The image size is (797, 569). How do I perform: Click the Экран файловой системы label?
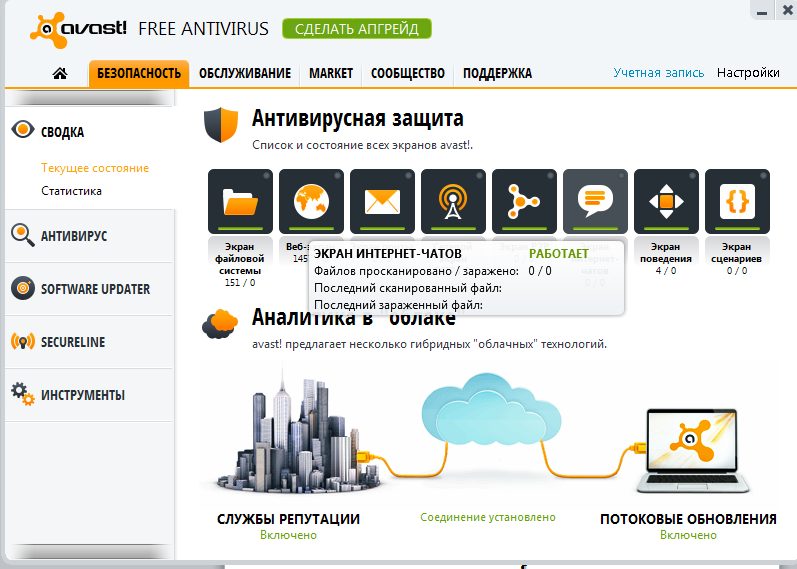coord(239,258)
